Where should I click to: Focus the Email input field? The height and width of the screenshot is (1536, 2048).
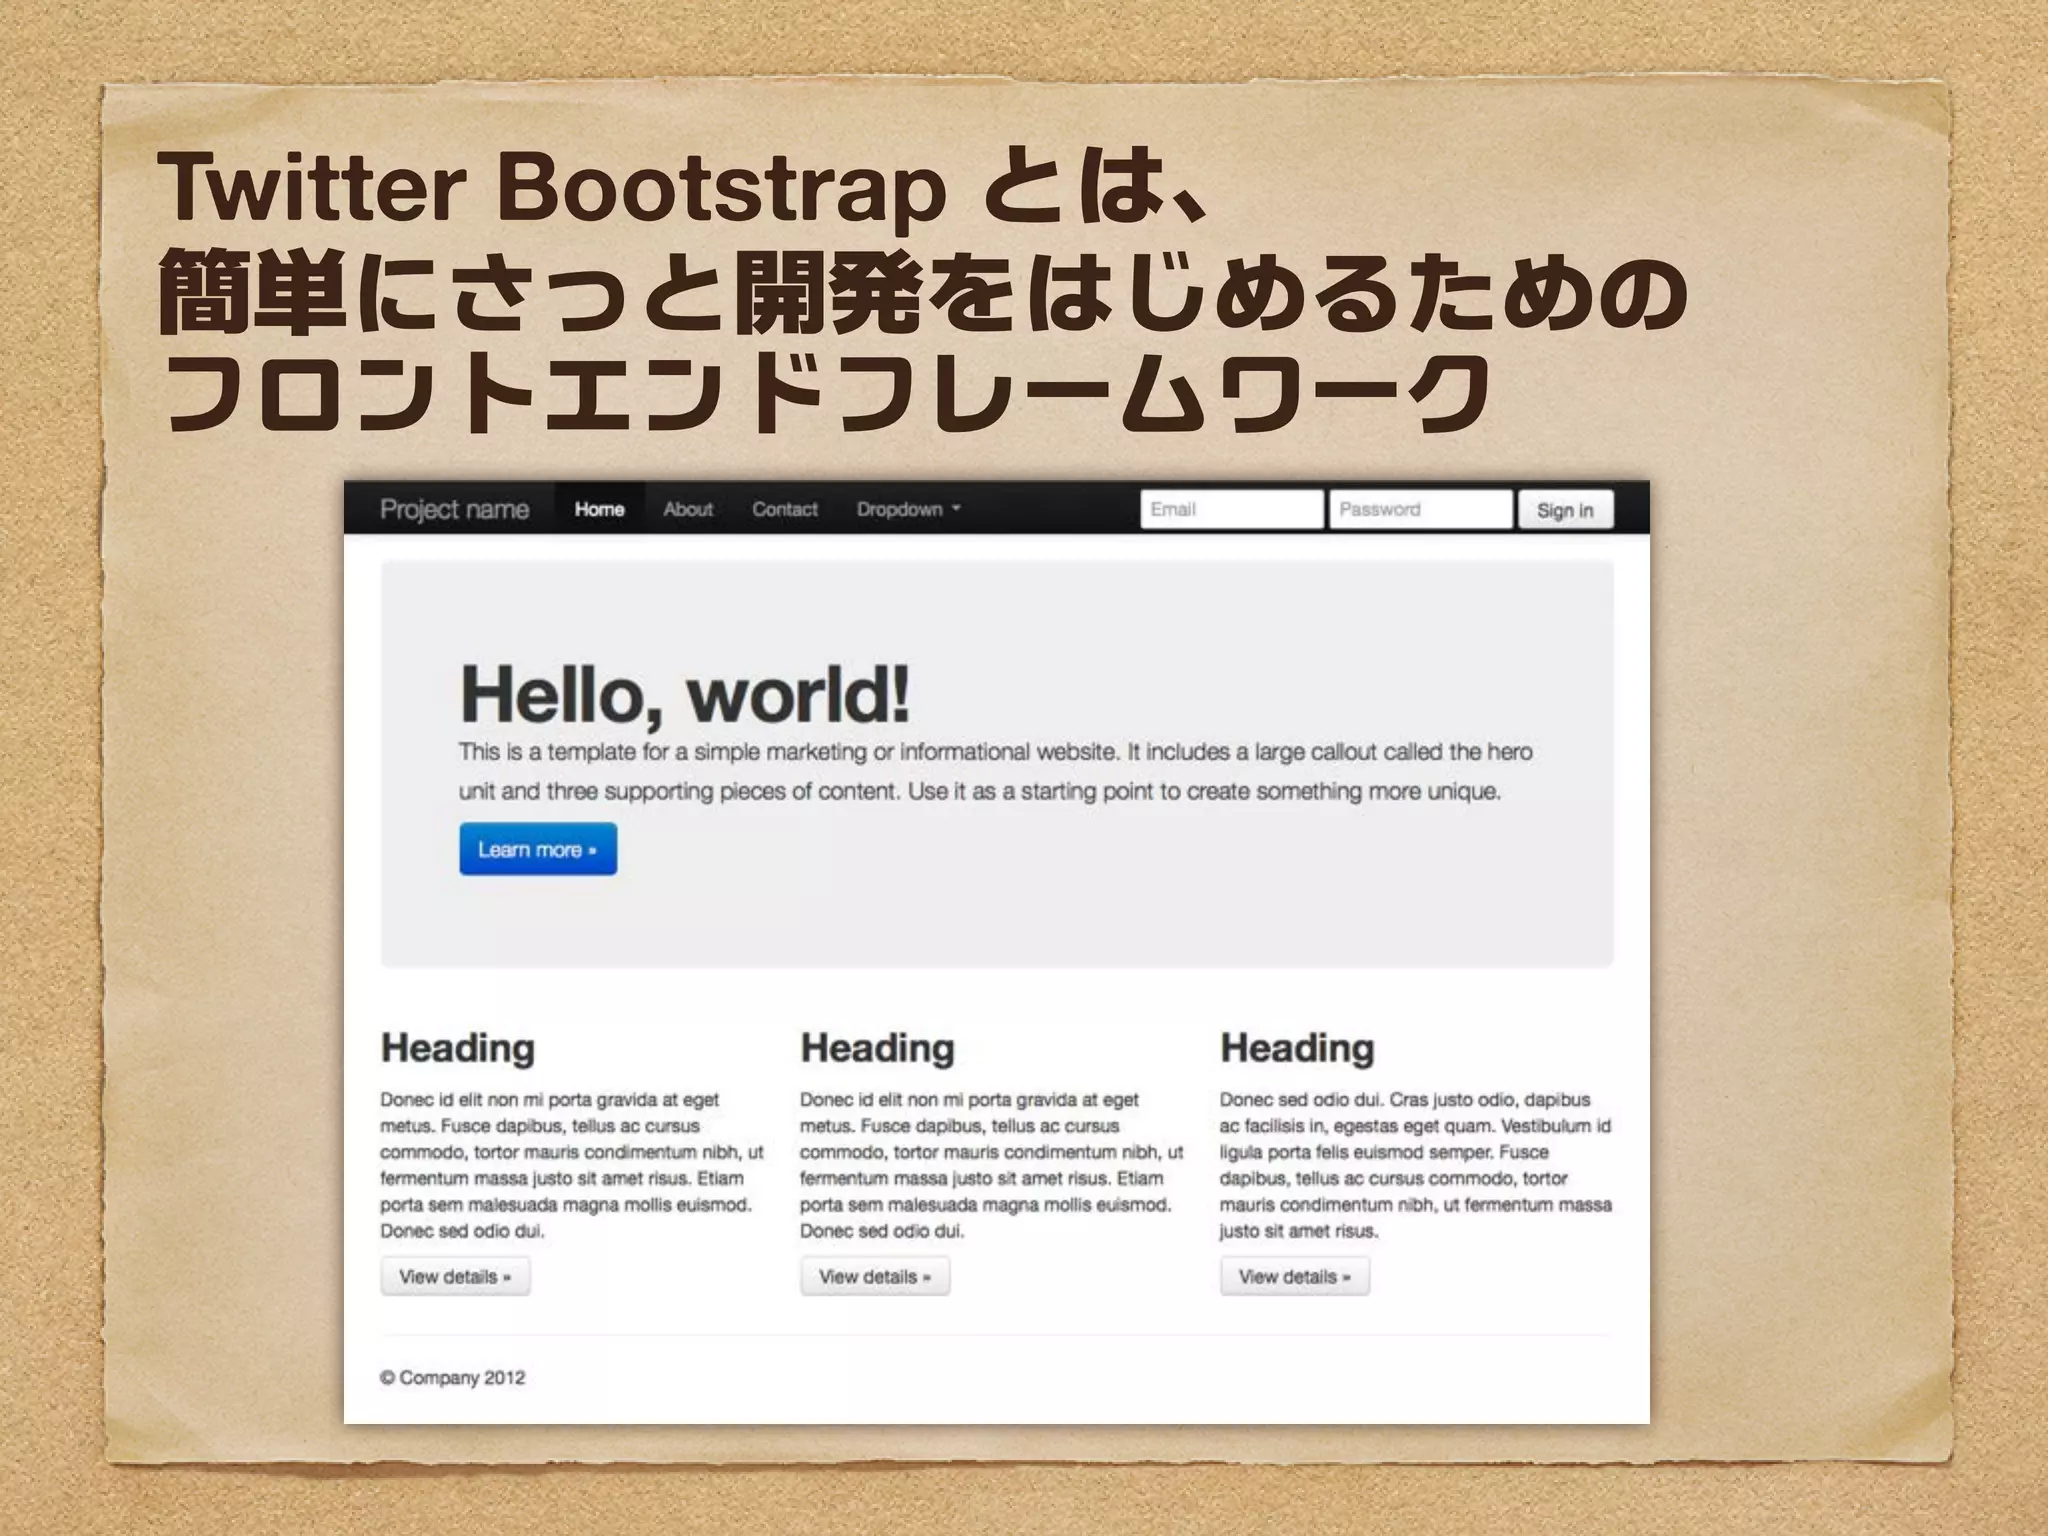coord(1232,509)
